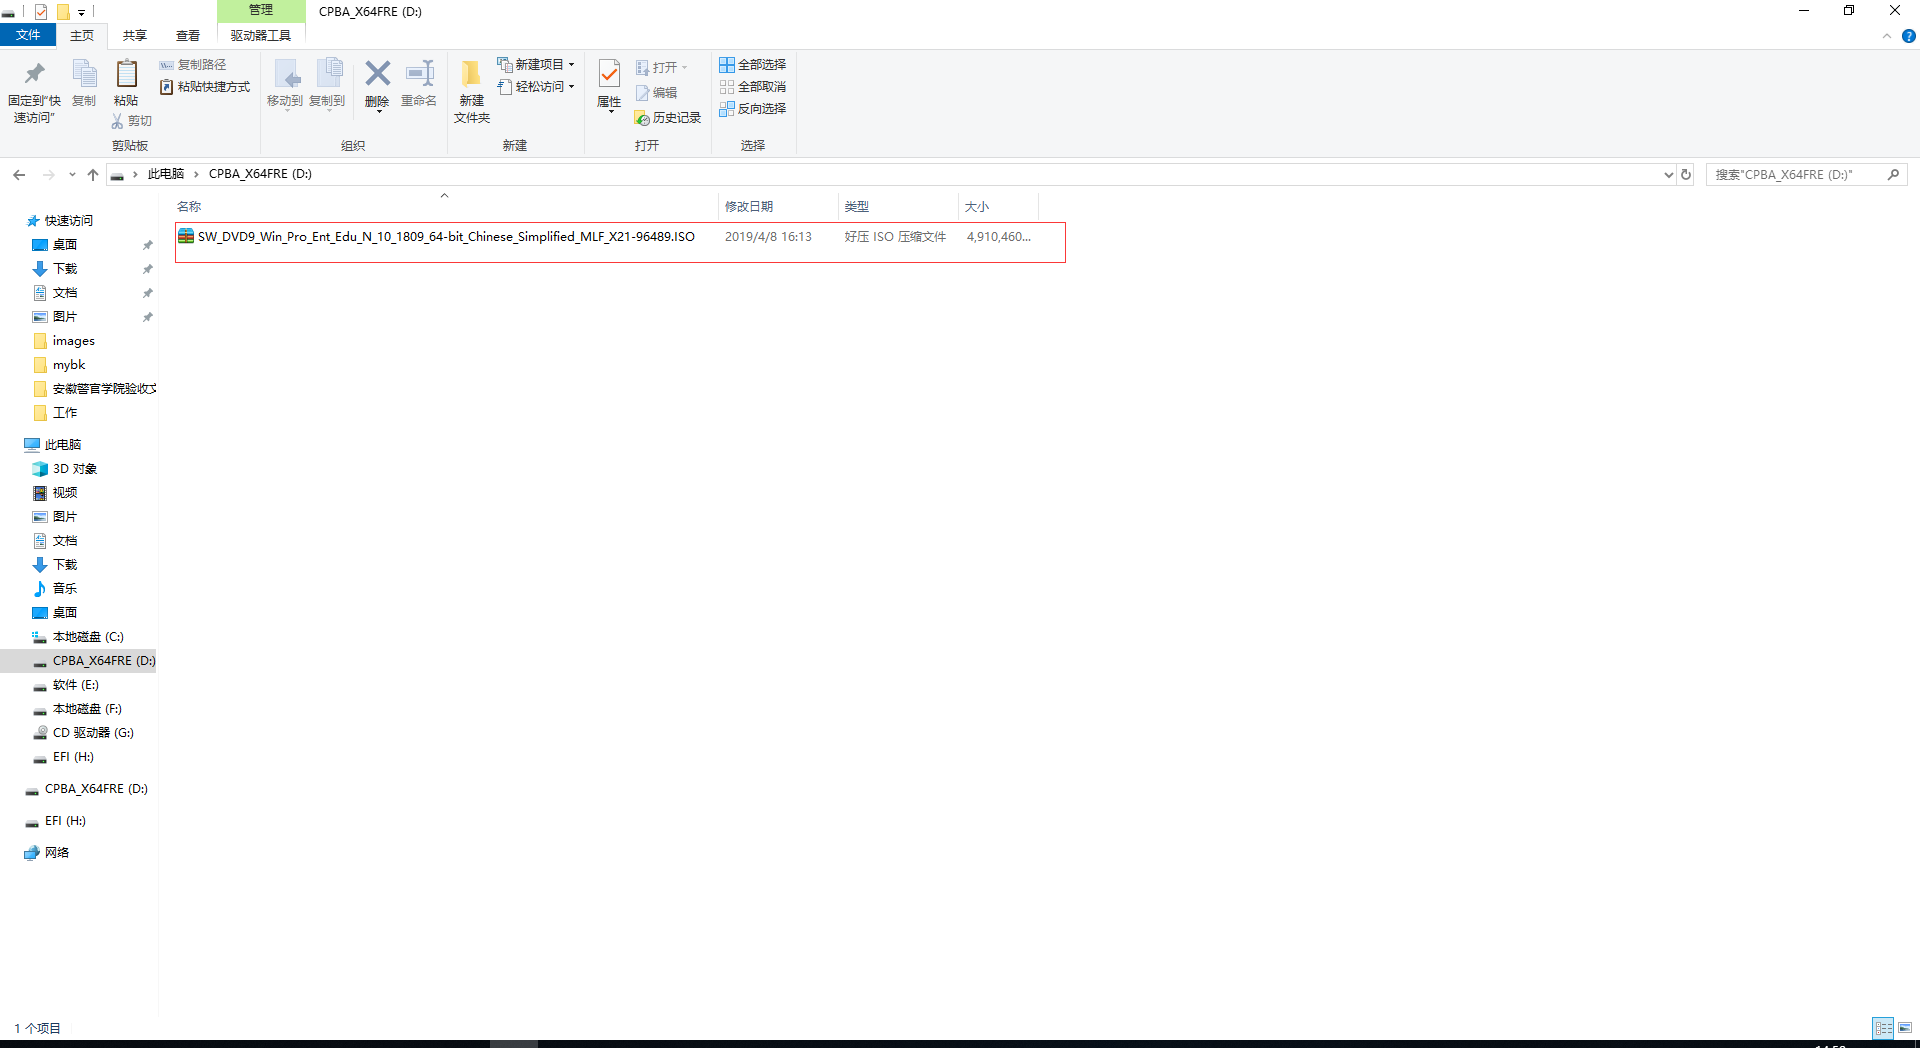Click the New Folder (新建文件夹) icon
The image size is (1920, 1048).
[471, 75]
